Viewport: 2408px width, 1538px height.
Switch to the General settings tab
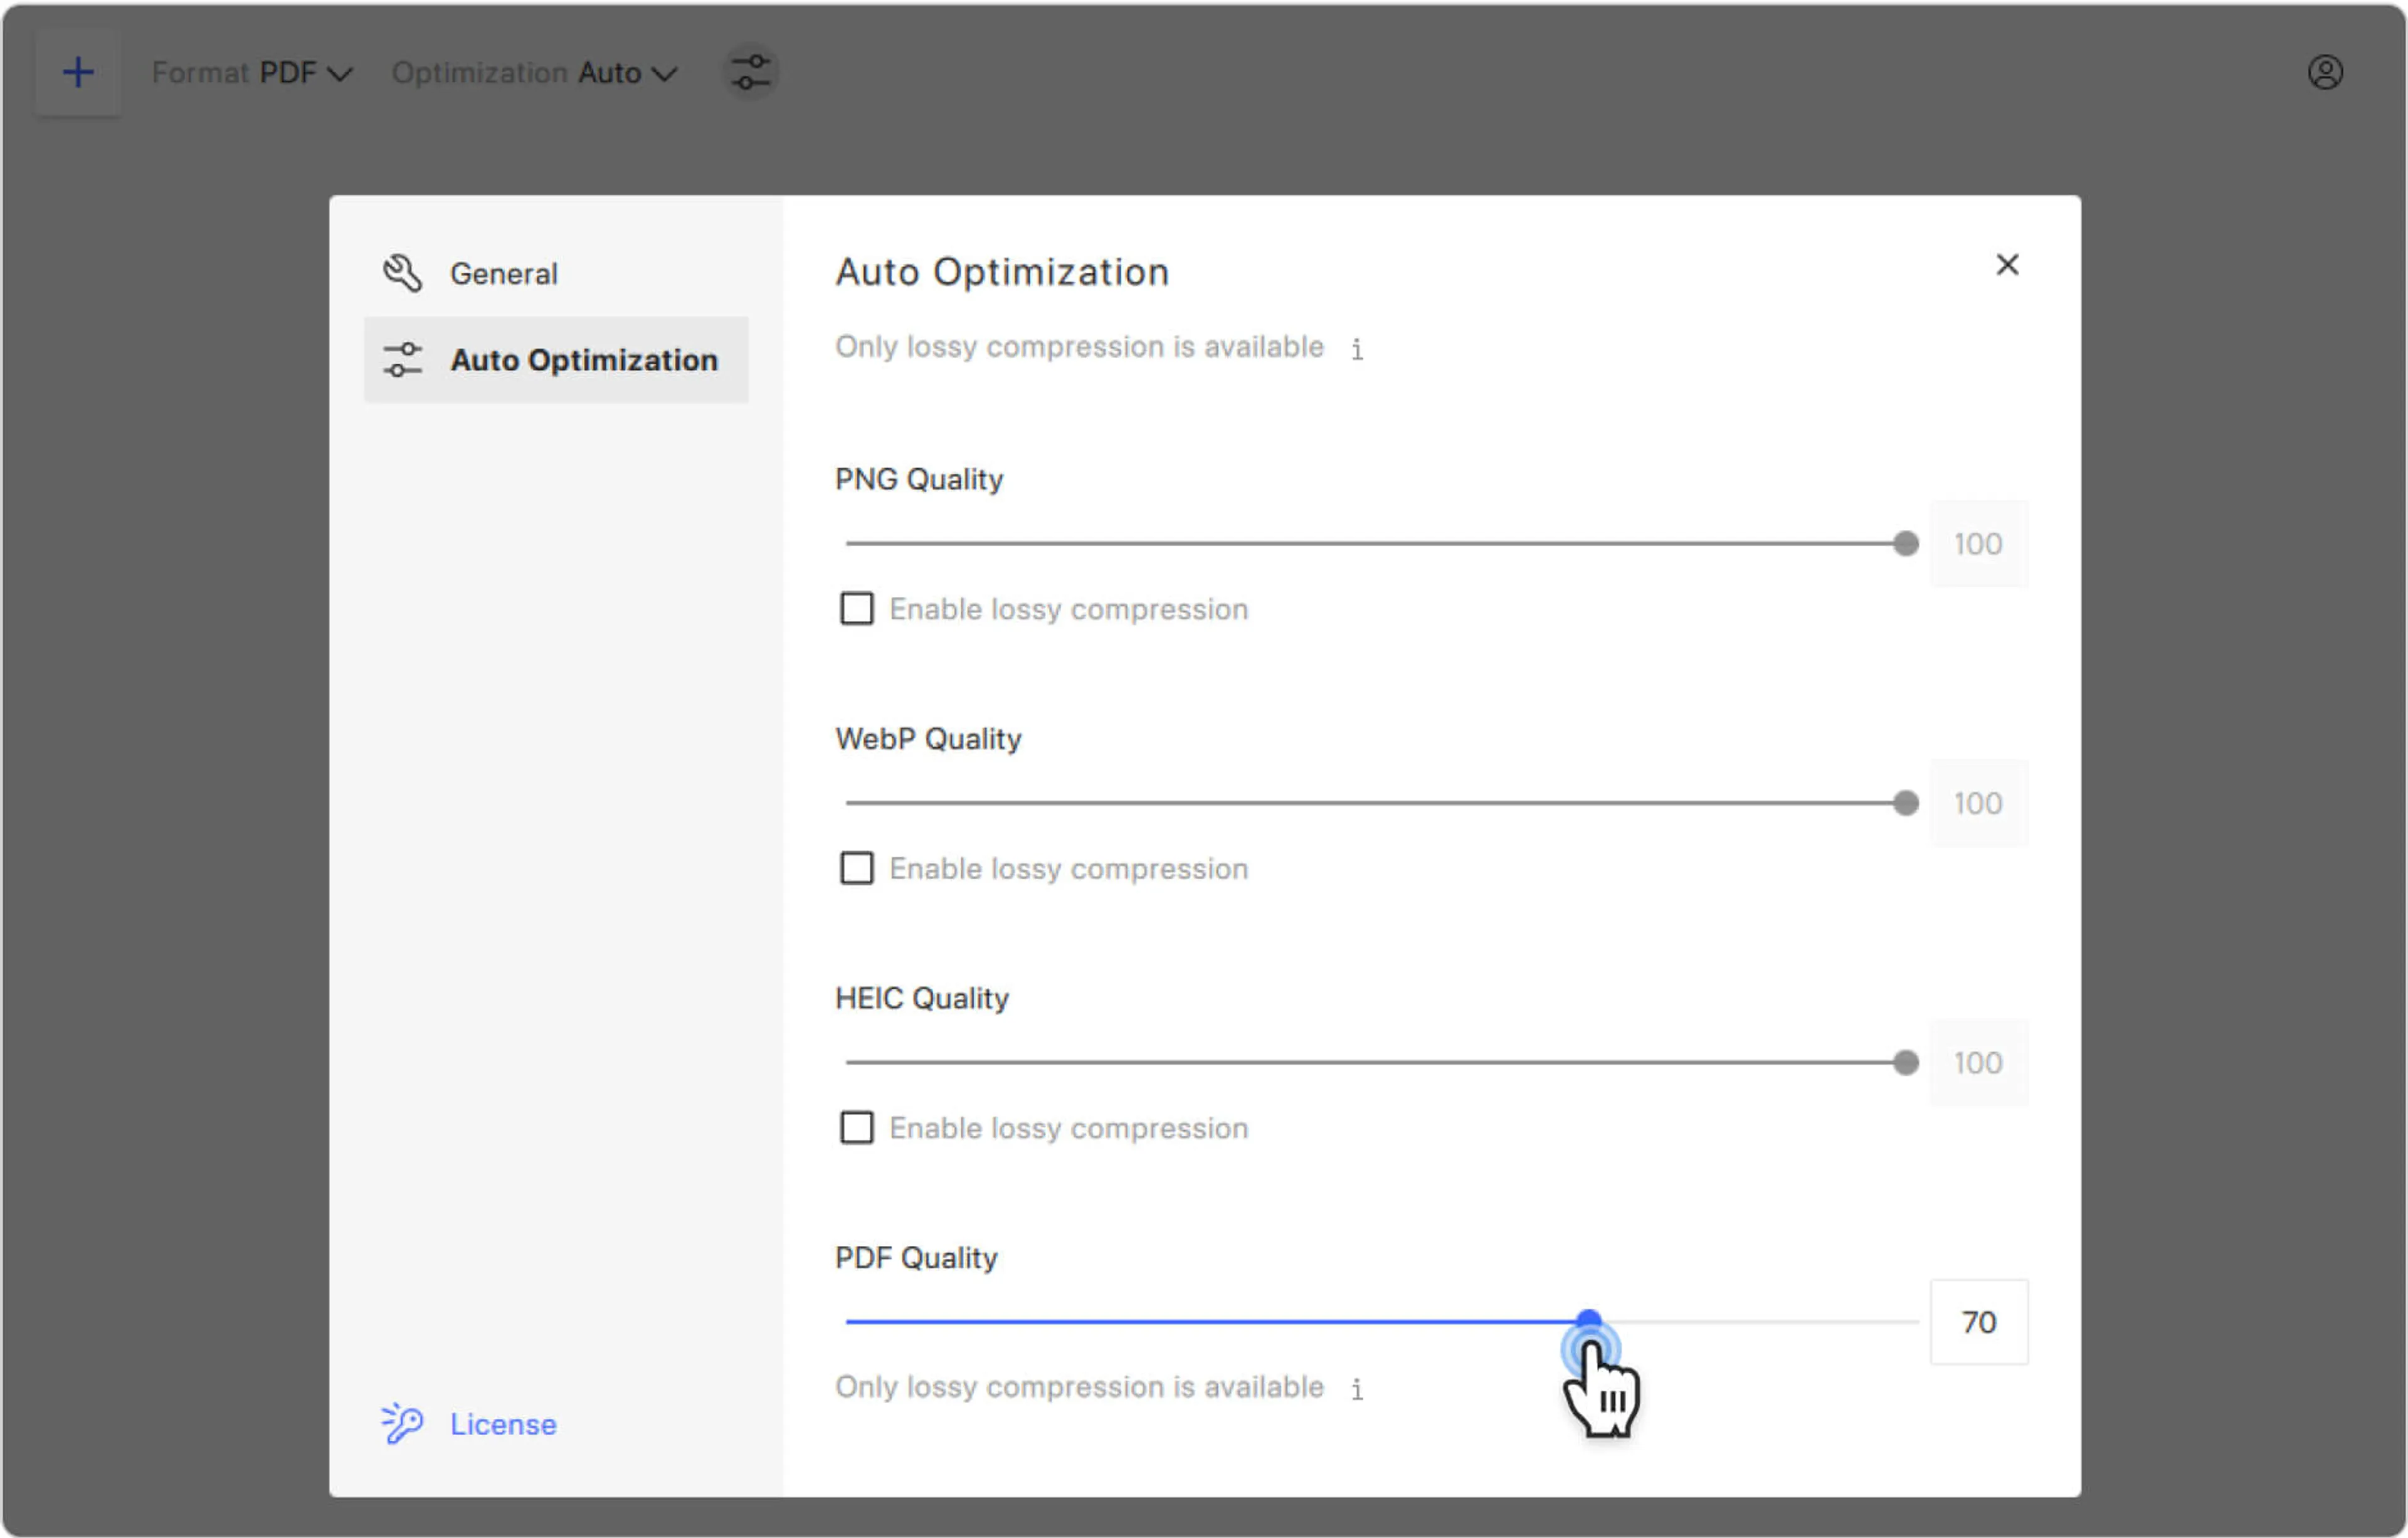(x=503, y=274)
